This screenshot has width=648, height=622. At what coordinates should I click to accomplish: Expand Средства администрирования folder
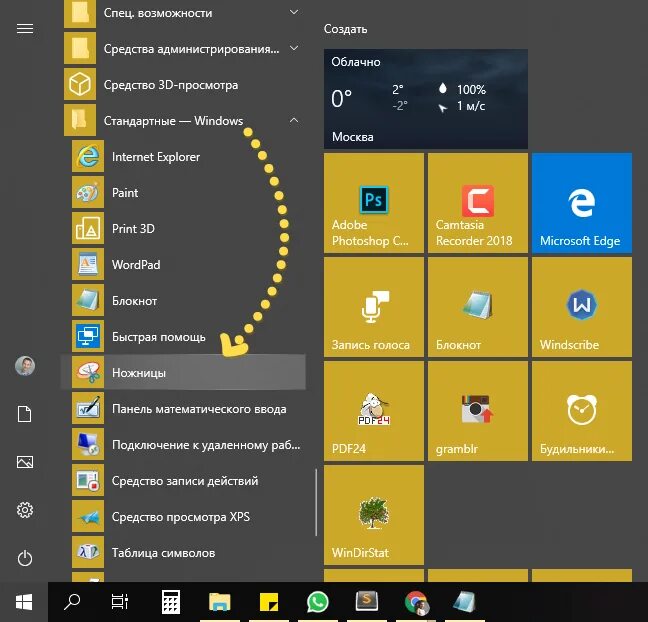184,49
